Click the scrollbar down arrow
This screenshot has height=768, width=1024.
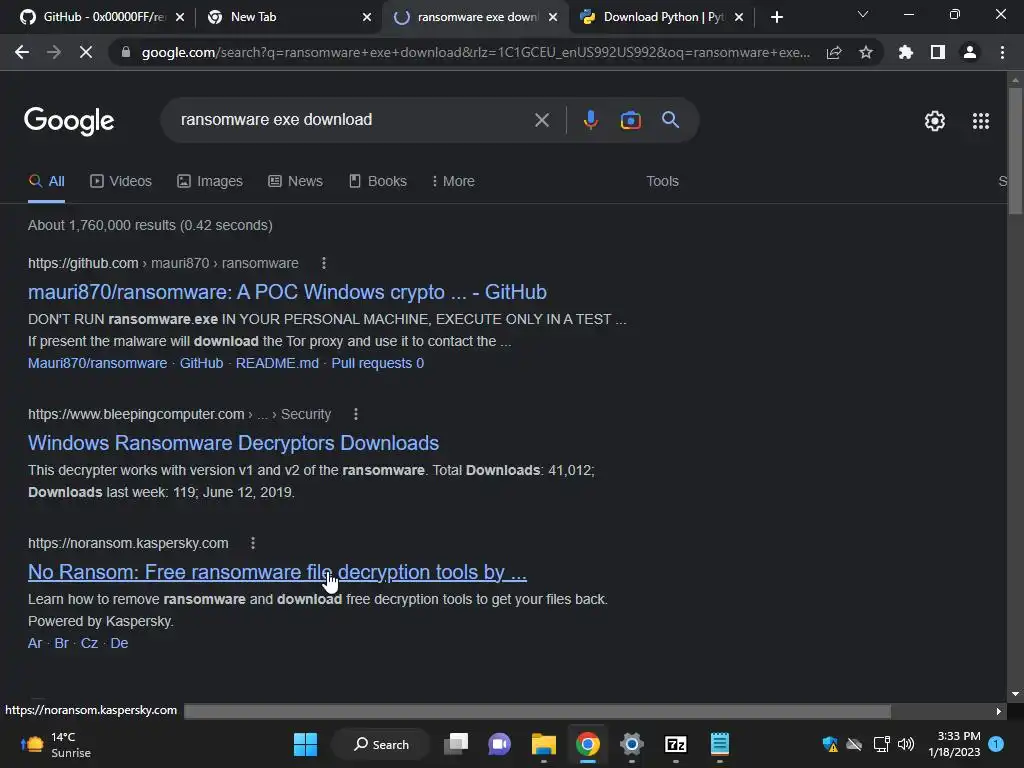1015,694
